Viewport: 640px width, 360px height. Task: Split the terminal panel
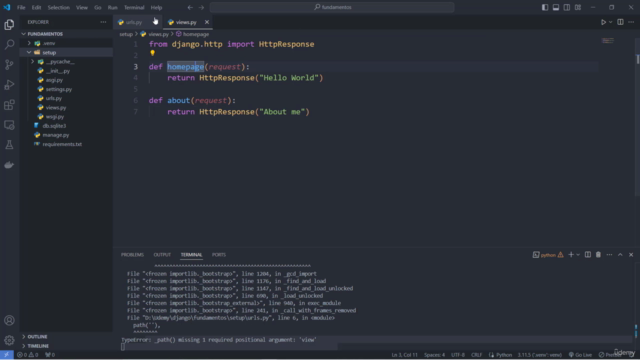click(x=588, y=255)
